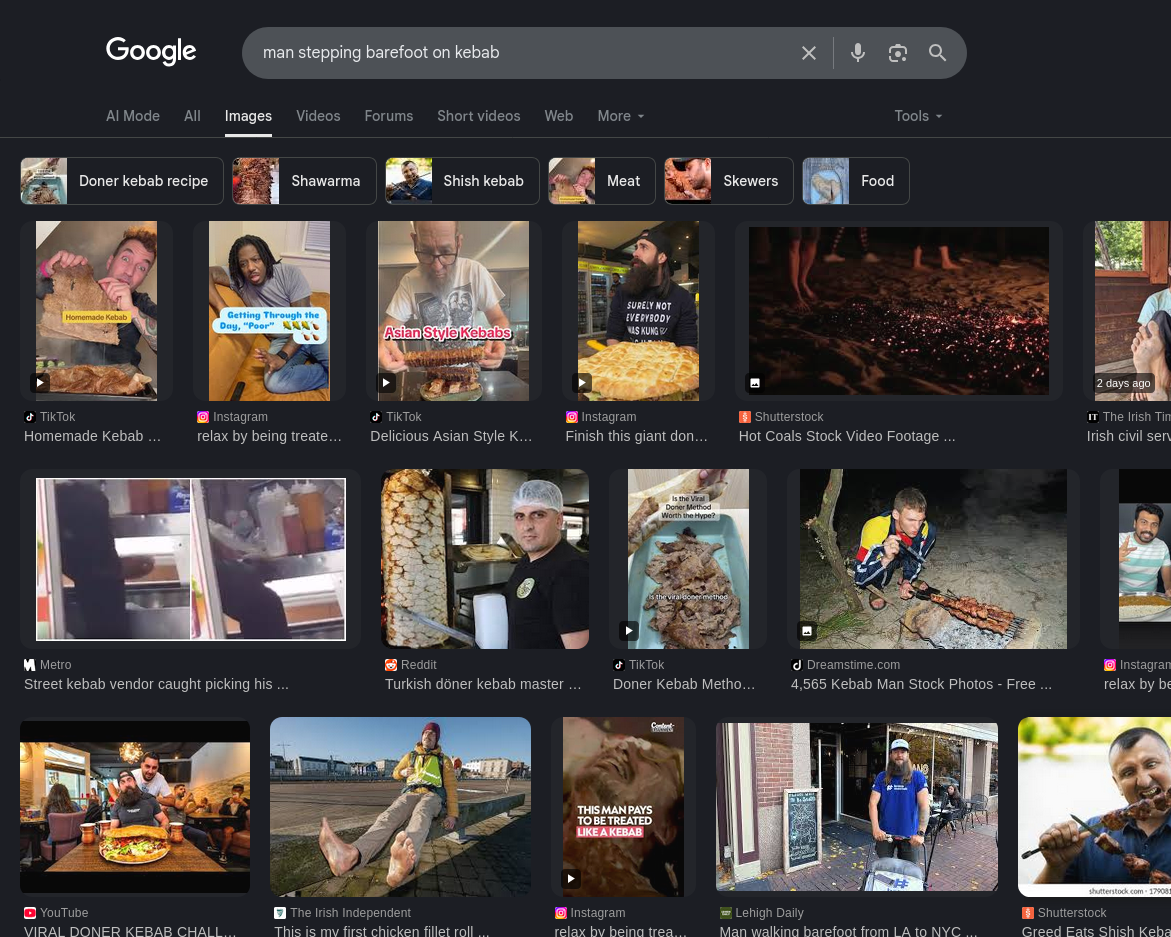Filter by Skewers chip
The width and height of the screenshot is (1171, 937).
pyautogui.click(x=729, y=181)
